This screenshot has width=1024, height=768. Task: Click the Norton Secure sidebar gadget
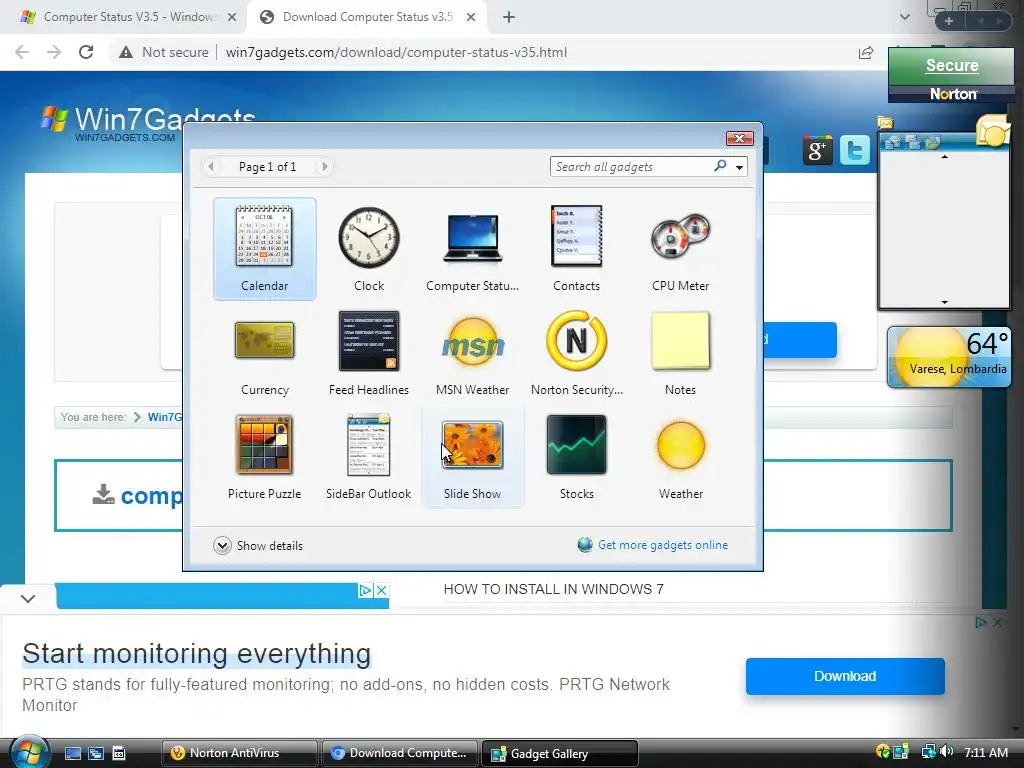tap(952, 75)
